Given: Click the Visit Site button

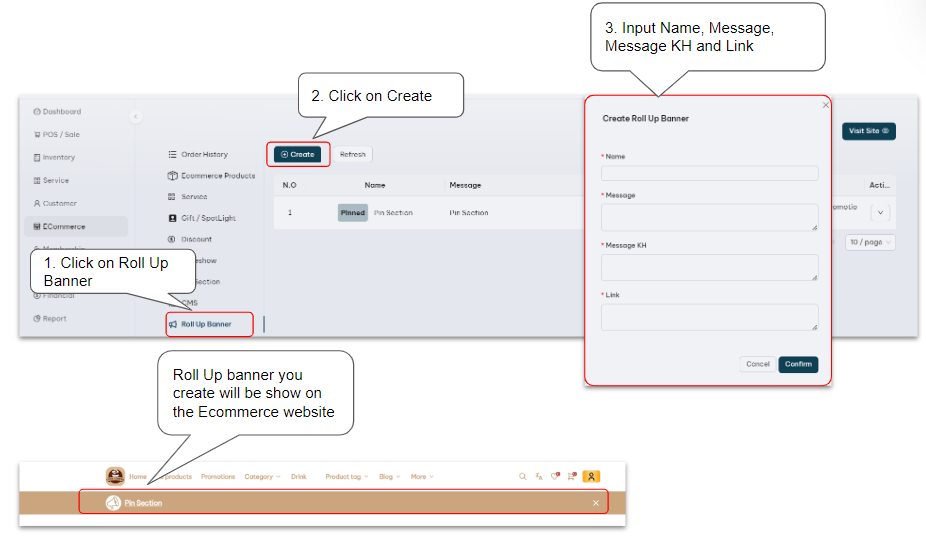Looking at the screenshot, I should [x=868, y=131].
